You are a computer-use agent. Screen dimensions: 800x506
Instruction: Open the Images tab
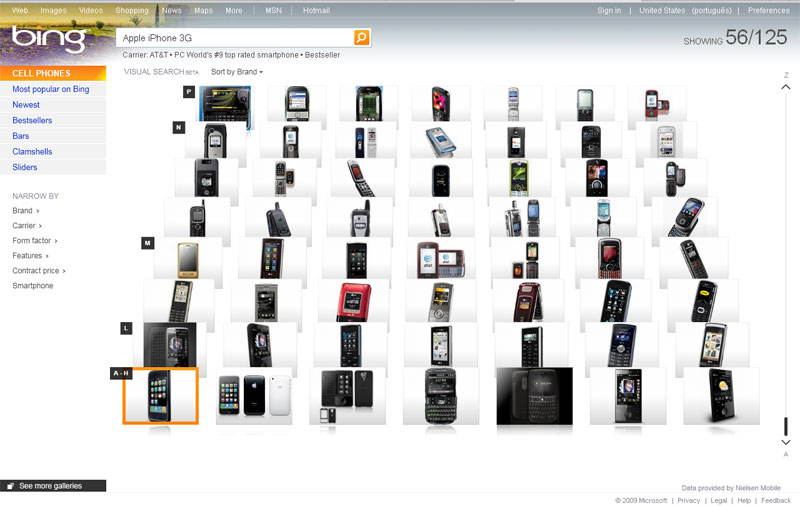coord(53,10)
